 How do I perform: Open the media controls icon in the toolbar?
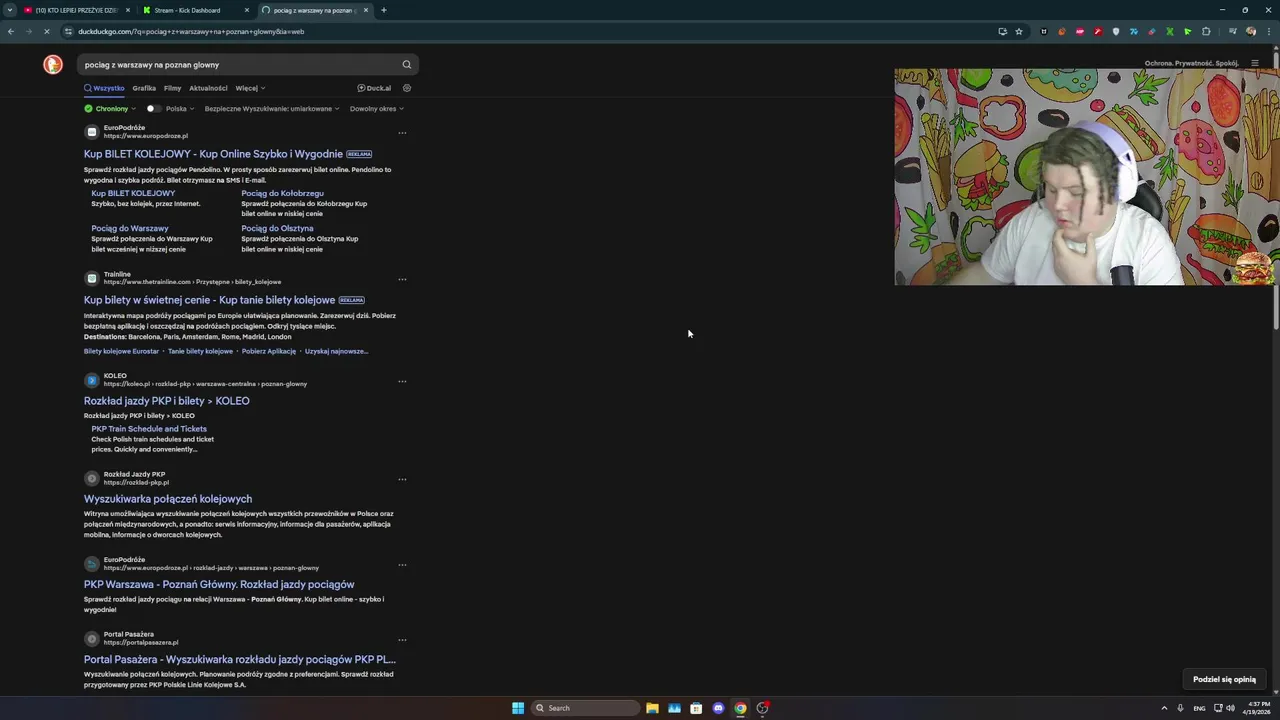coord(1232,31)
